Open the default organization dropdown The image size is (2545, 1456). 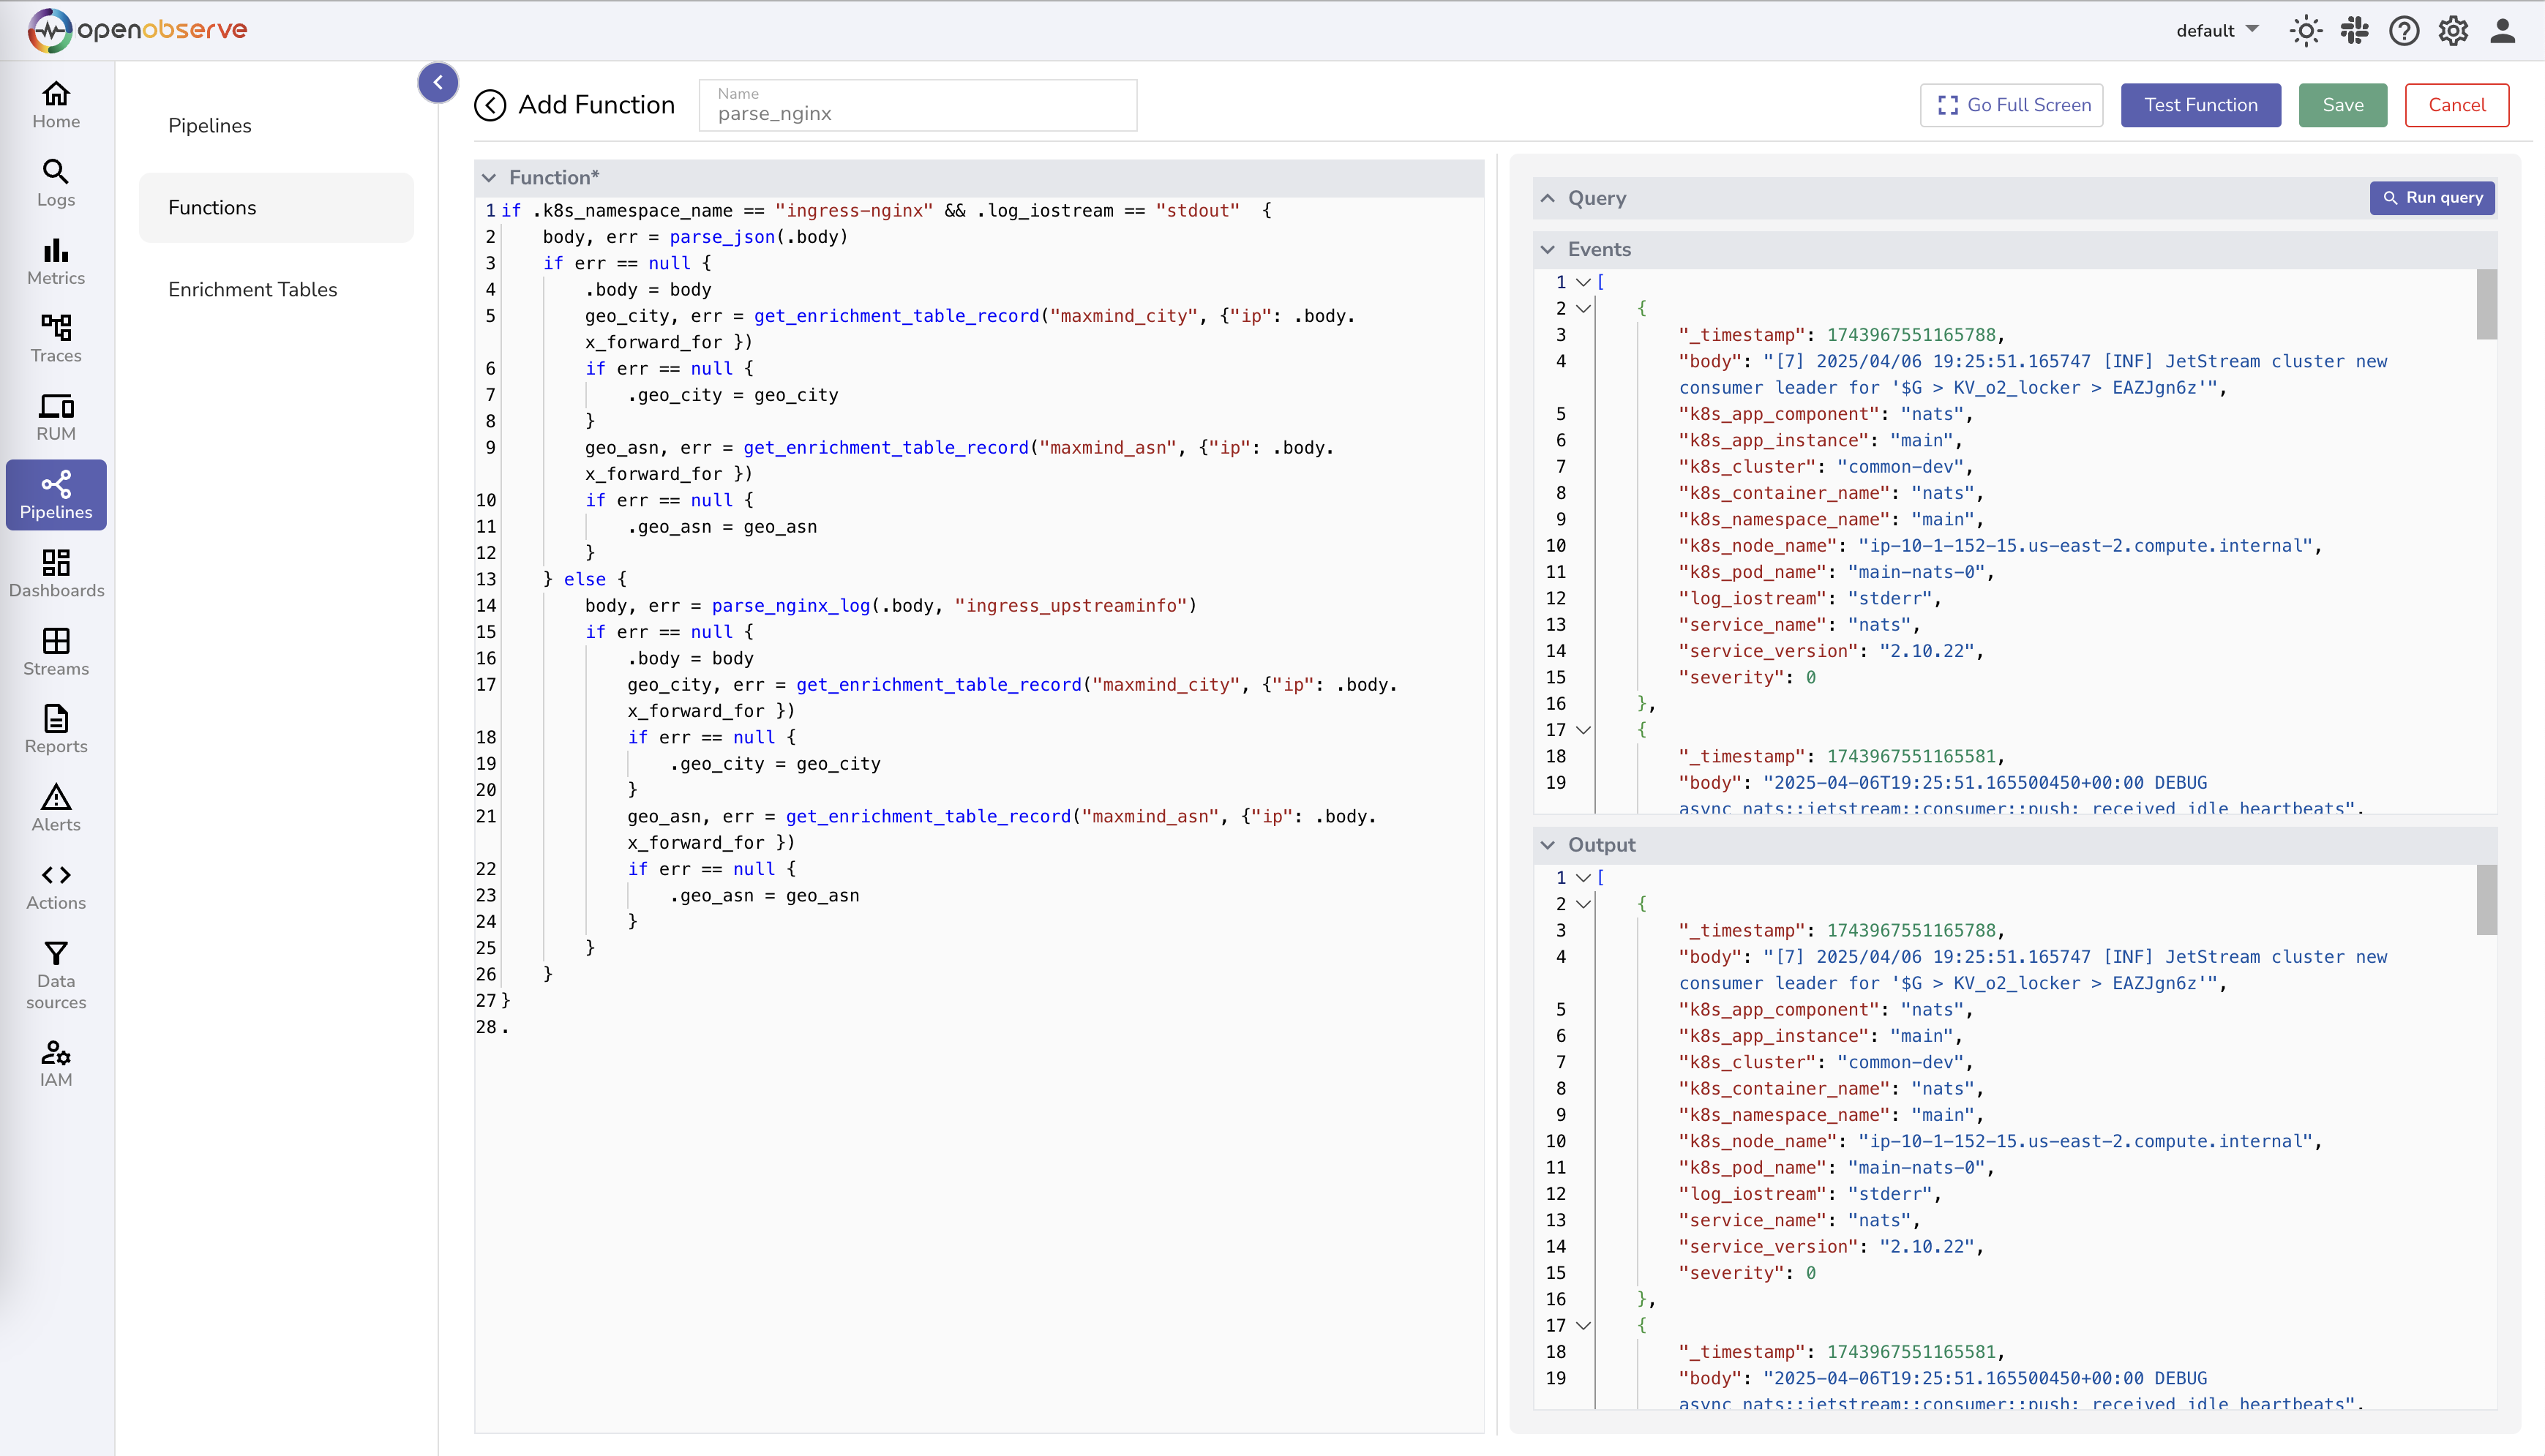point(2216,31)
